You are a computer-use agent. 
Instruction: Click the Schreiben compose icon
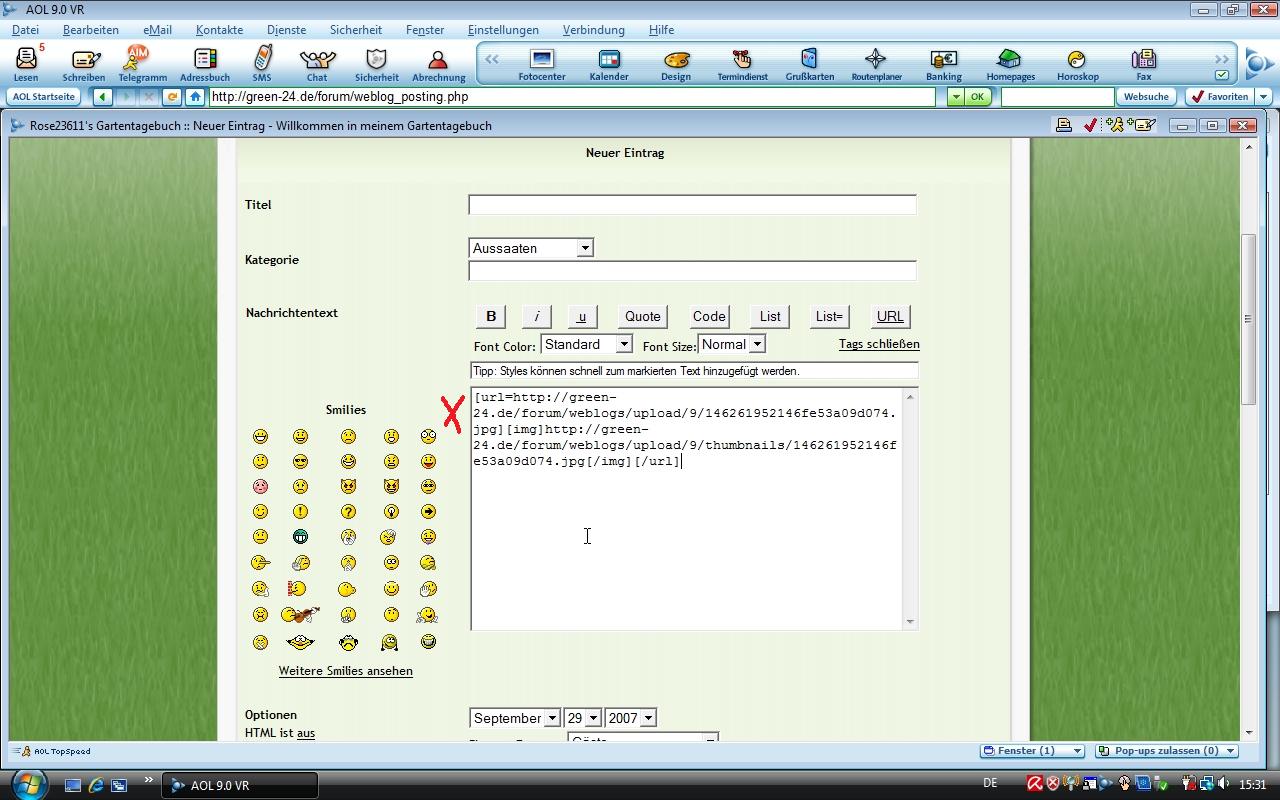click(84, 62)
